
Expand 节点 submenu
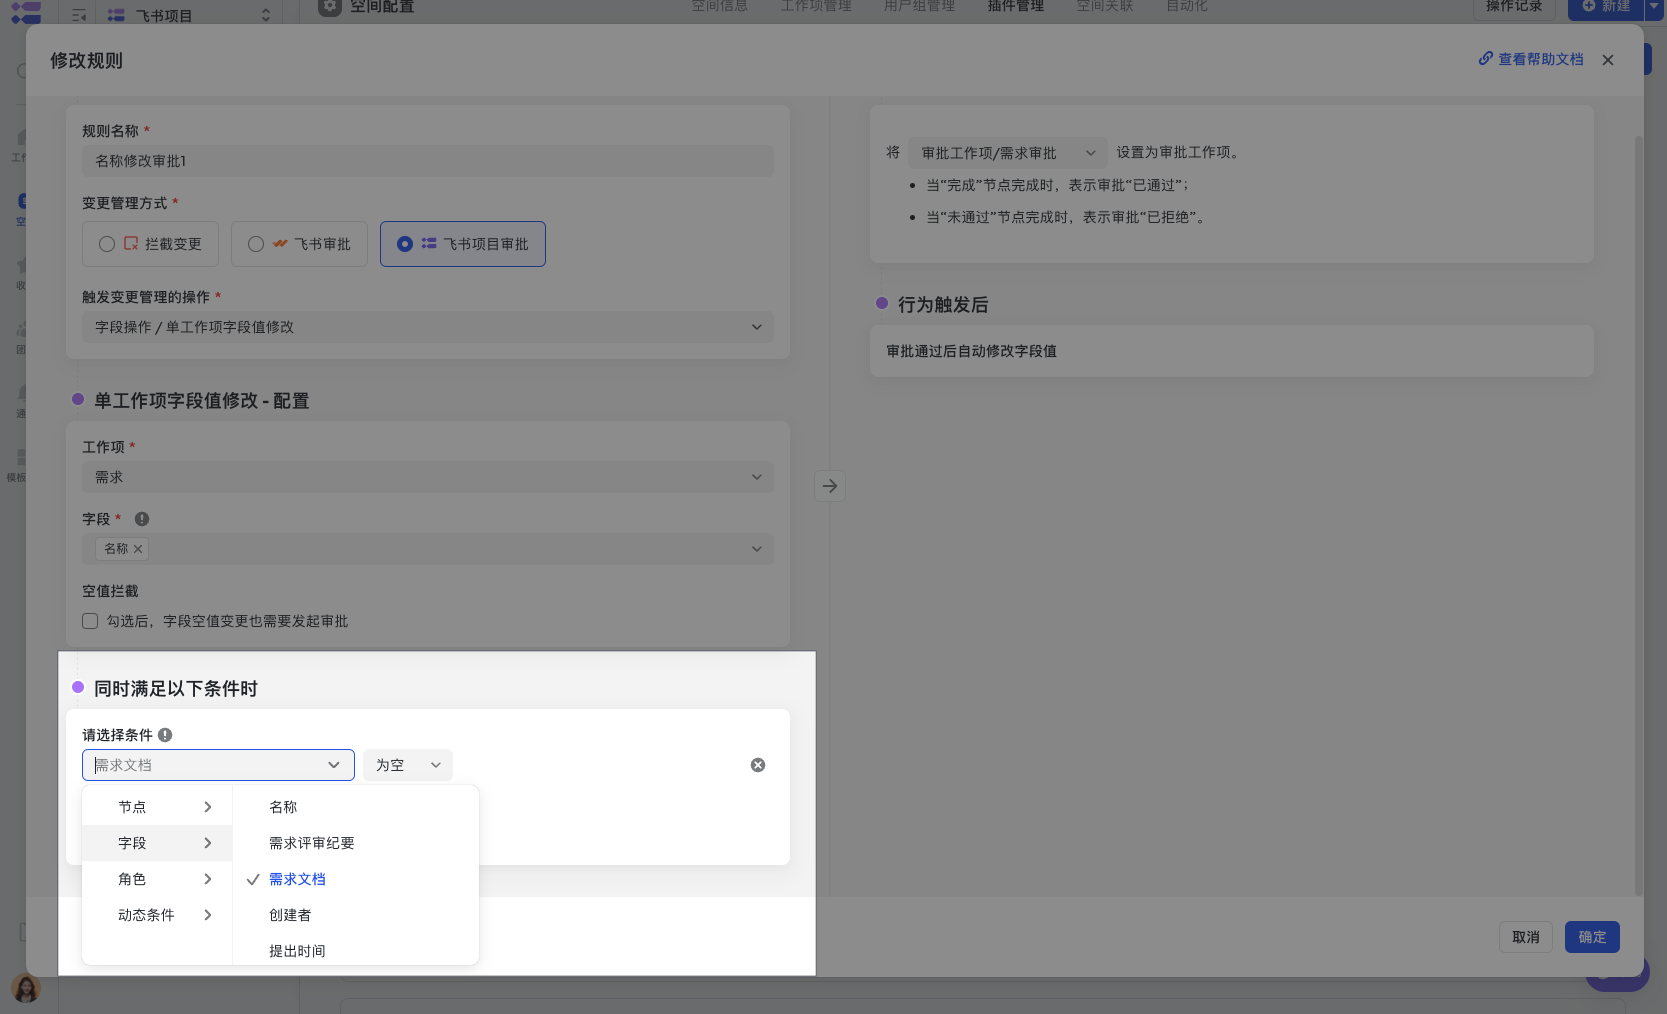click(157, 807)
